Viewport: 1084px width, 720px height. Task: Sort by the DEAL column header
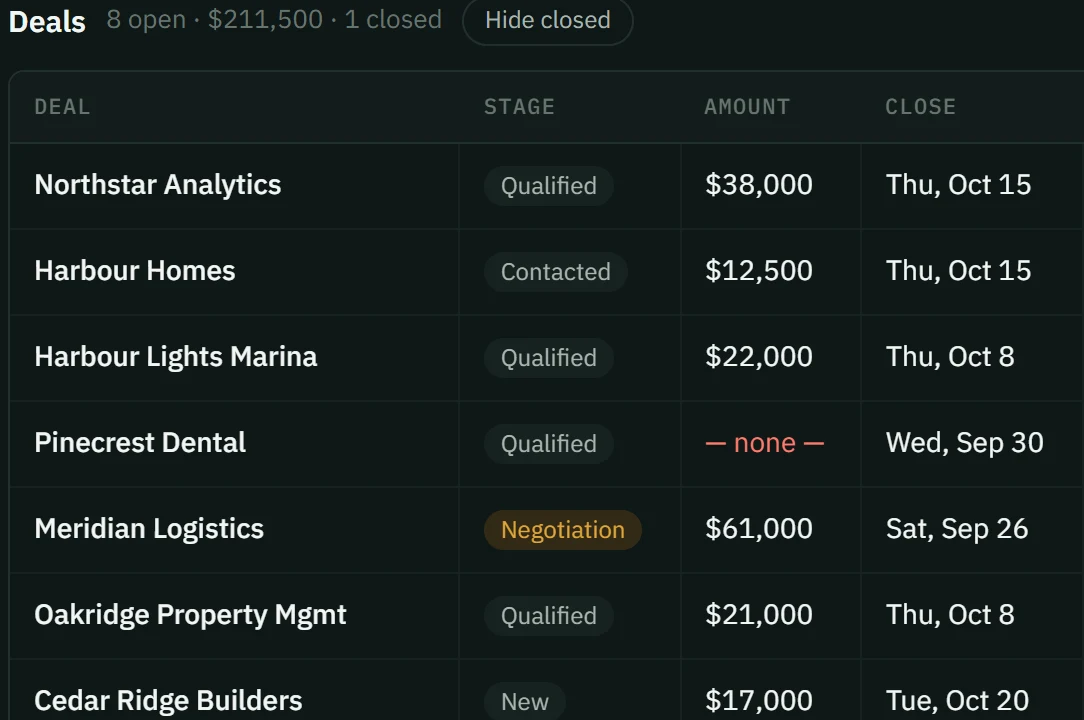(62, 107)
